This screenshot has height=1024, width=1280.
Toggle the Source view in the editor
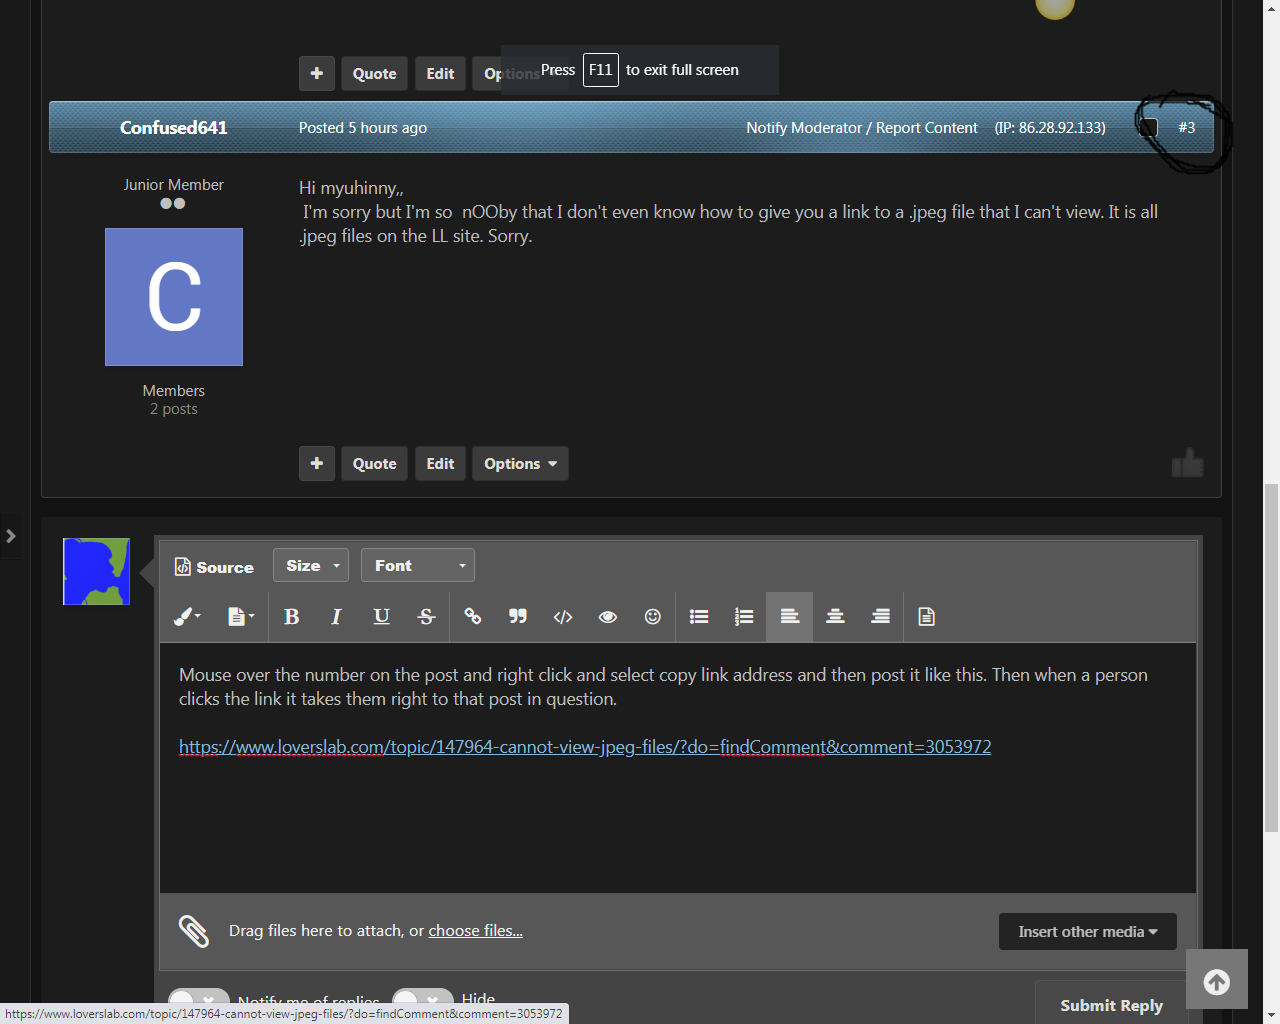(x=214, y=567)
